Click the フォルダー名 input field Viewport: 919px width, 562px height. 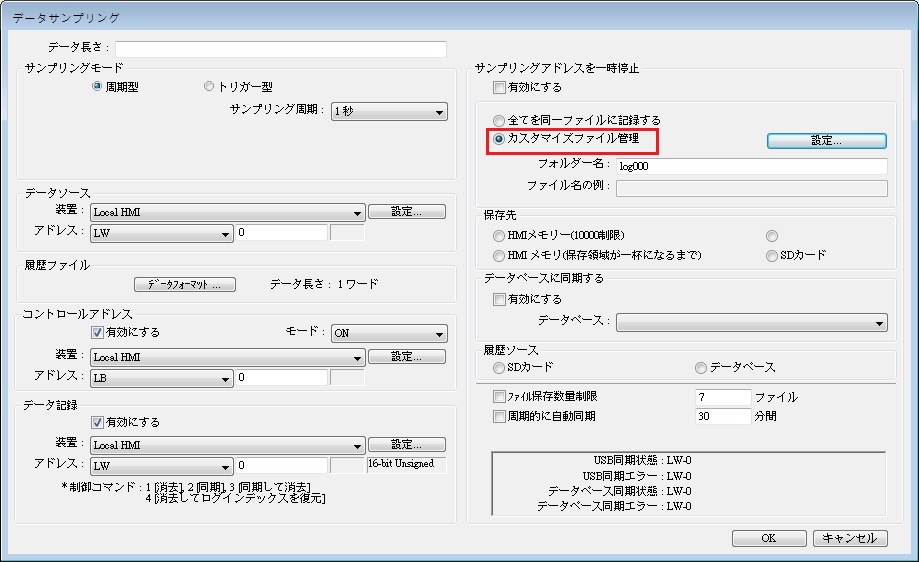coord(751,166)
